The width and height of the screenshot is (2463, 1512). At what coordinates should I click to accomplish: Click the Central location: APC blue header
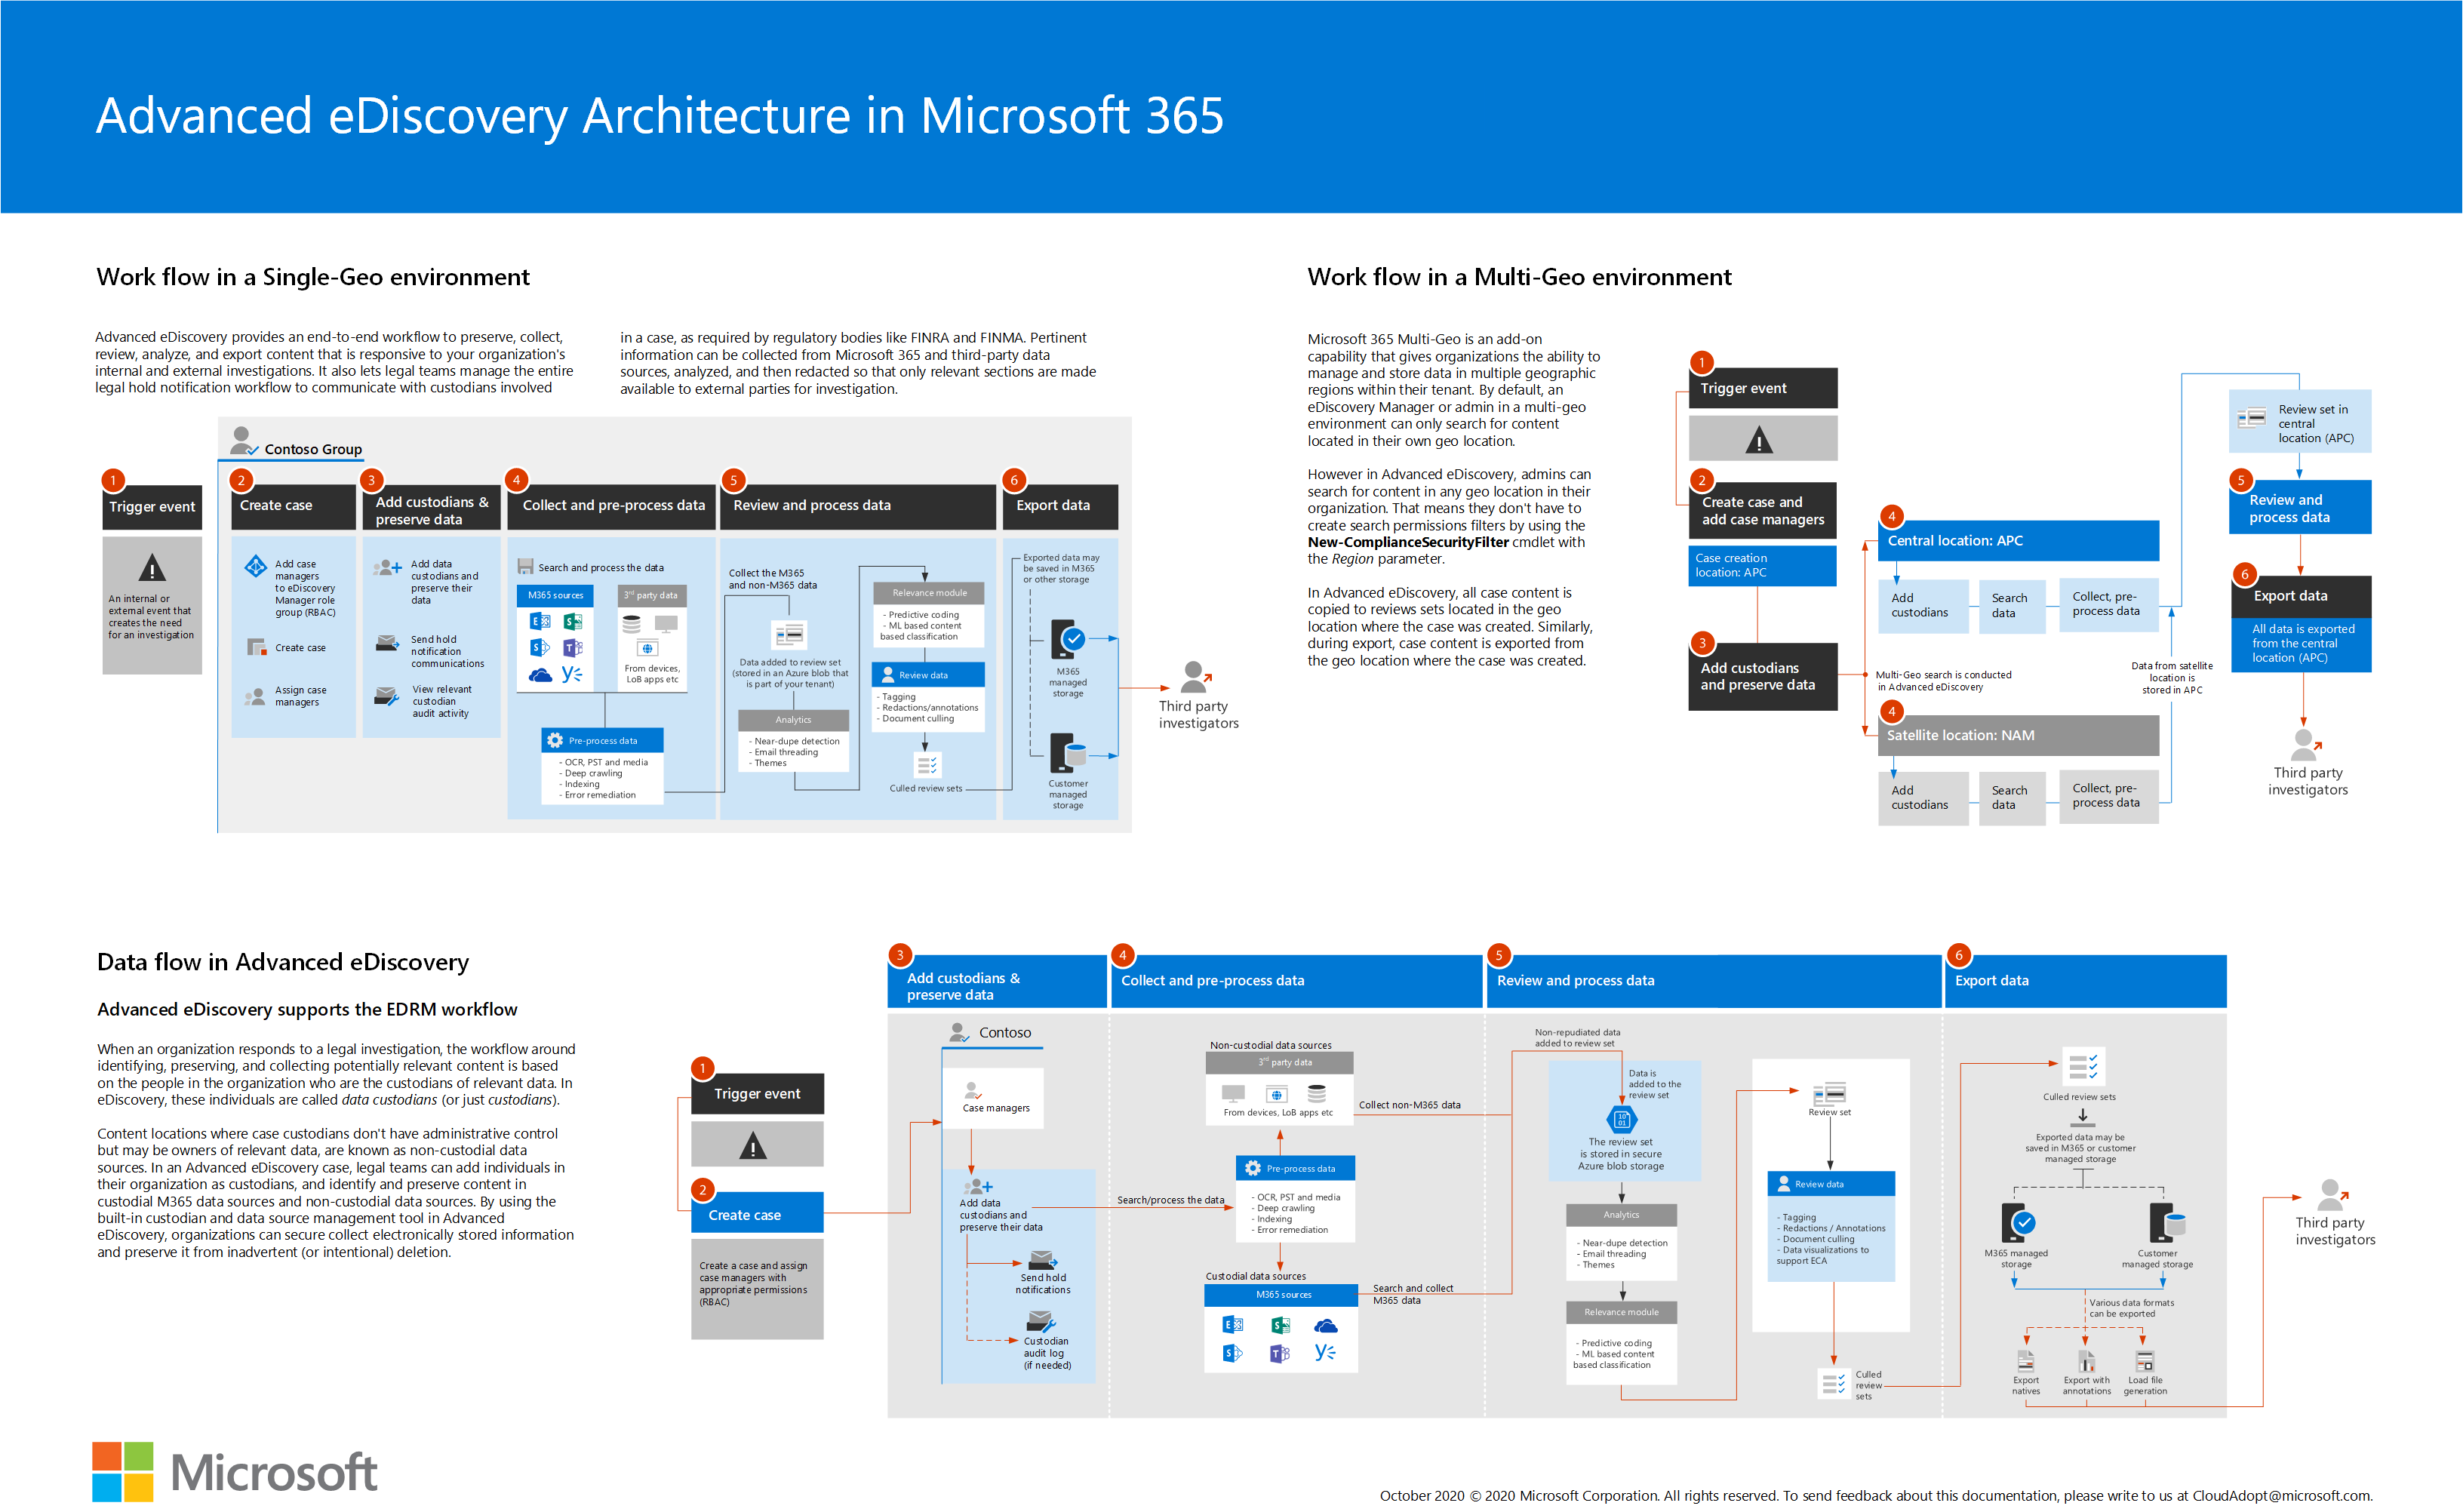click(x=2018, y=540)
